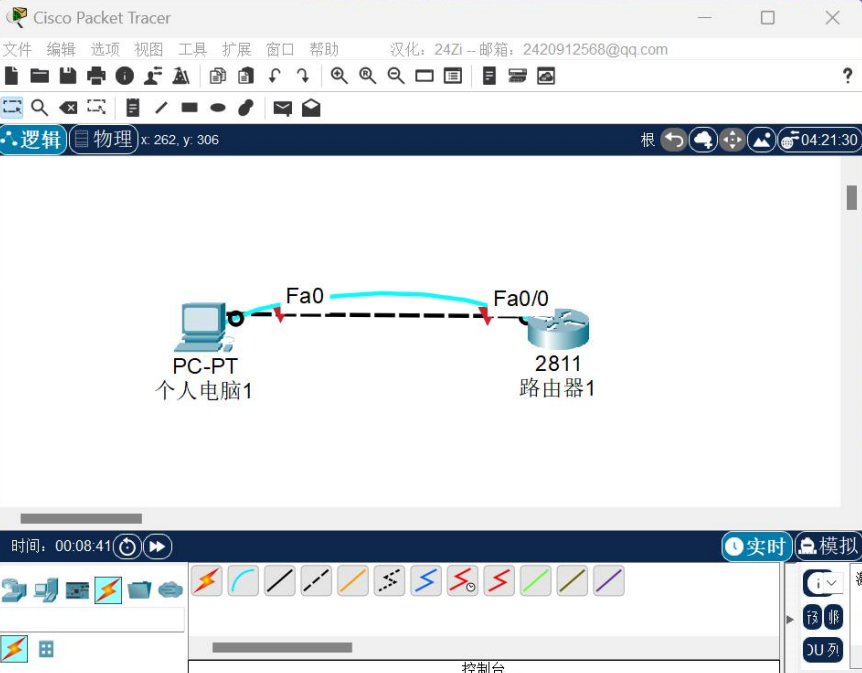Select 个人电脑1 PC-PT device
Image resolution: width=862 pixels, height=673 pixels.
pyautogui.click(x=204, y=327)
